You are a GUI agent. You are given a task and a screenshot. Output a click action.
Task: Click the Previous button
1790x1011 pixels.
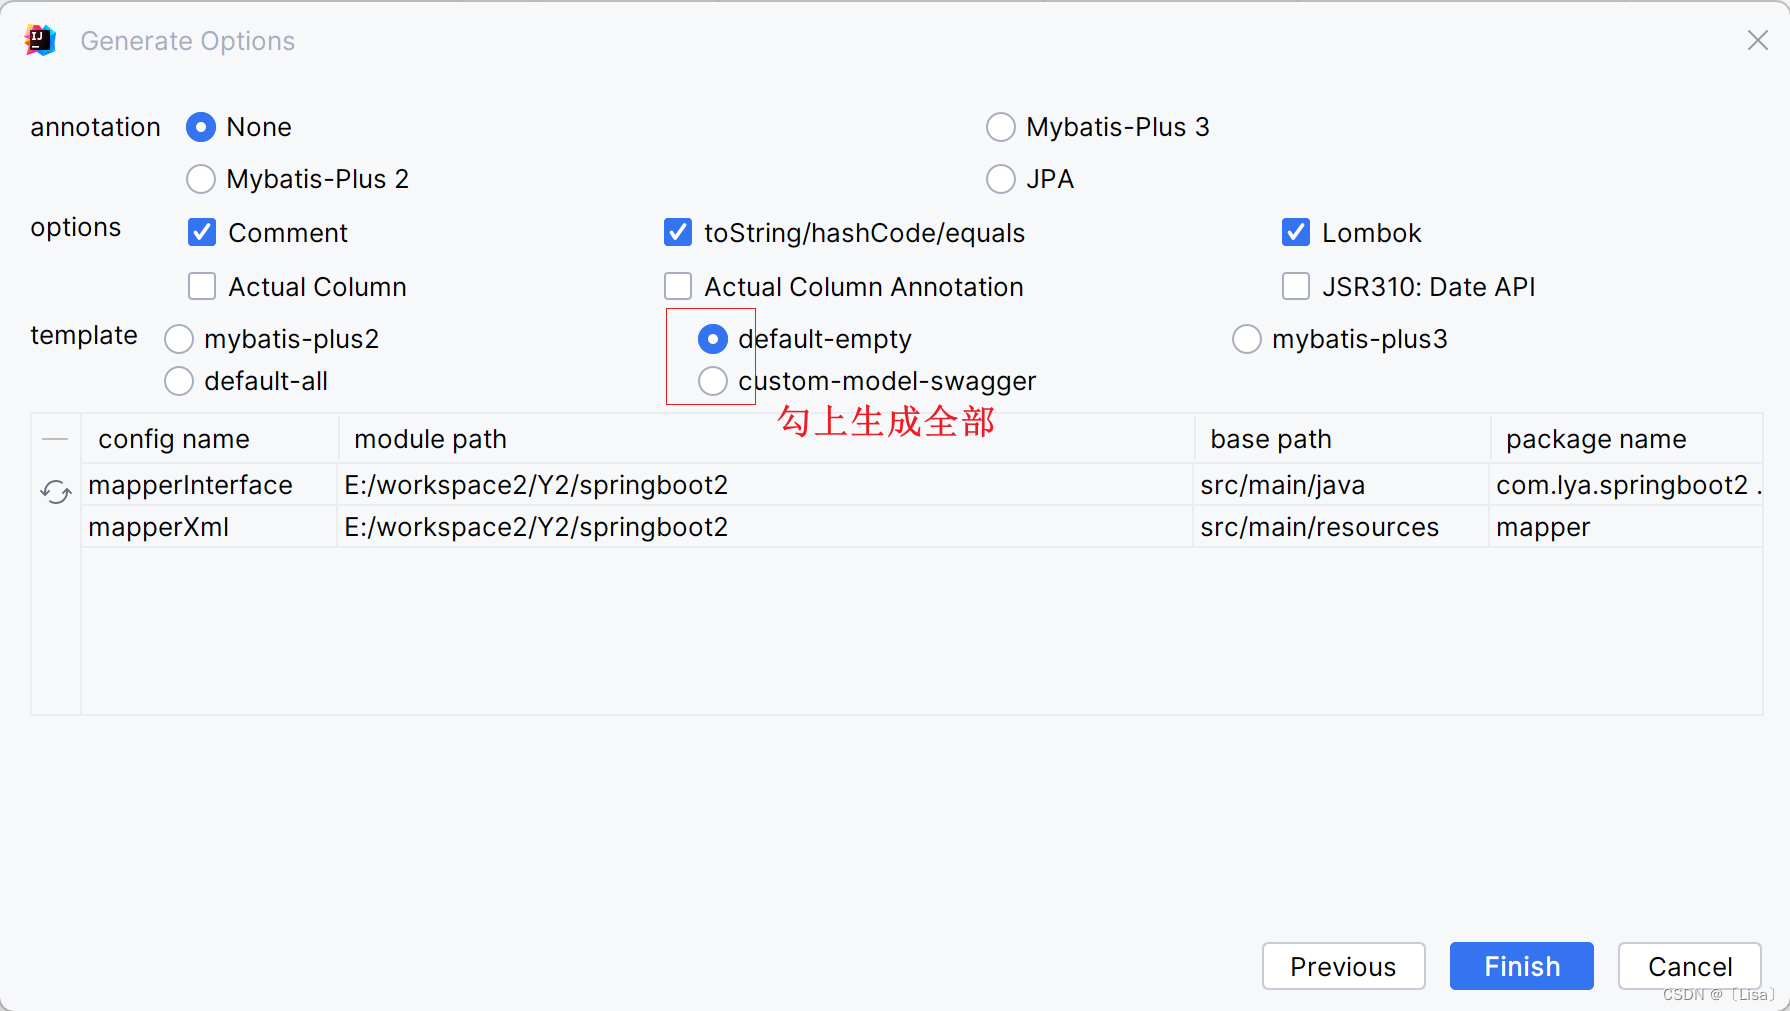tap(1343, 966)
